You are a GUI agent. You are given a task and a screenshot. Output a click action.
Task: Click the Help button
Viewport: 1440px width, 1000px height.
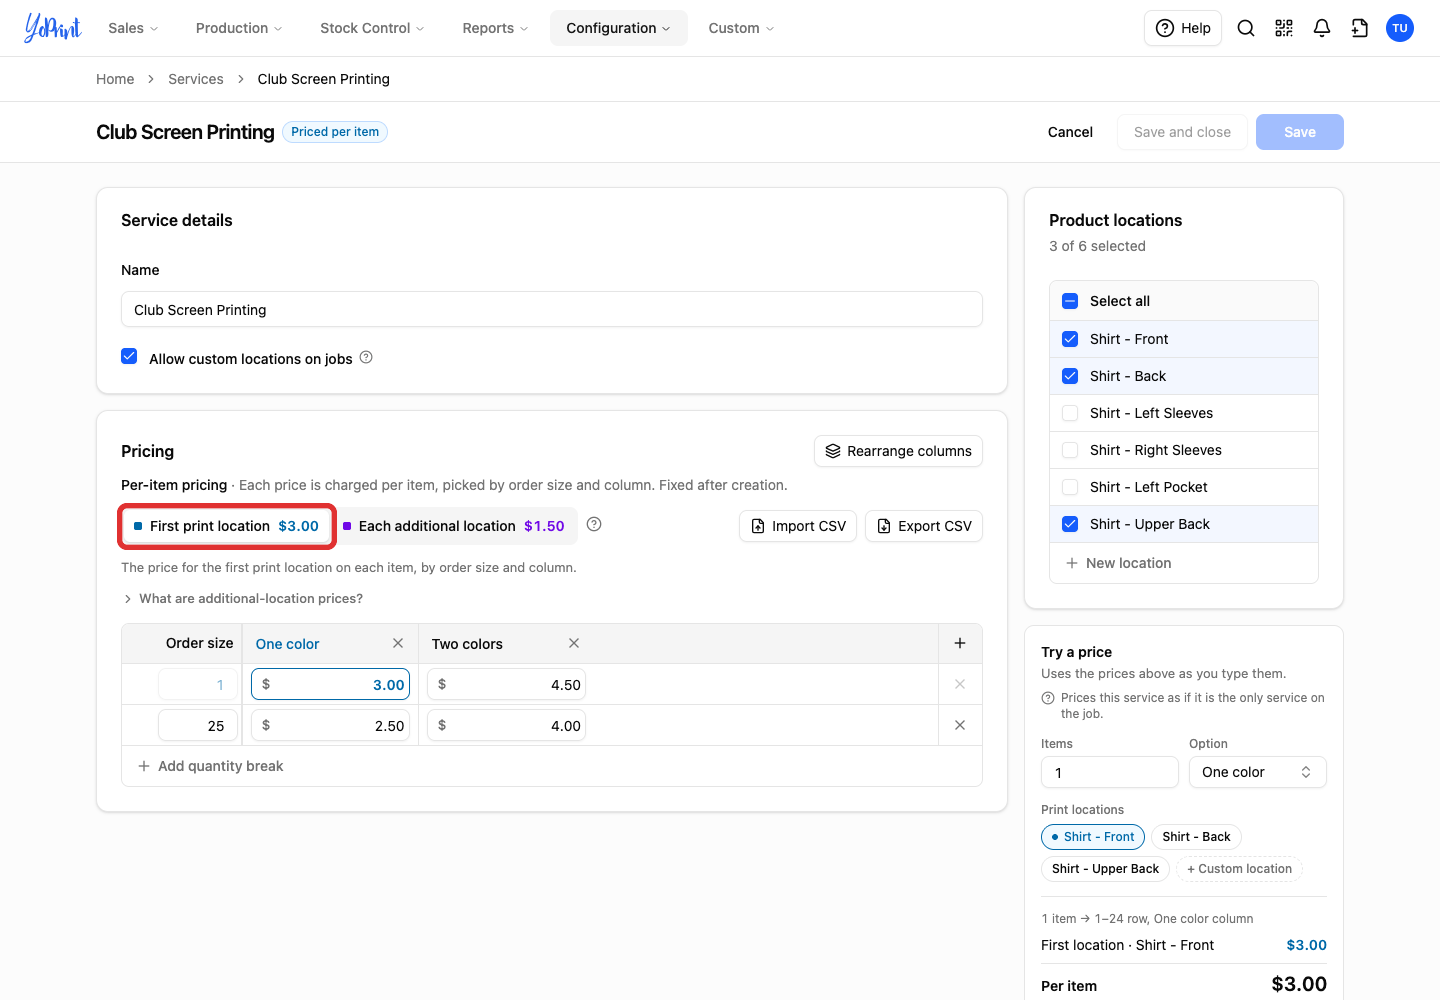coord(1183,28)
